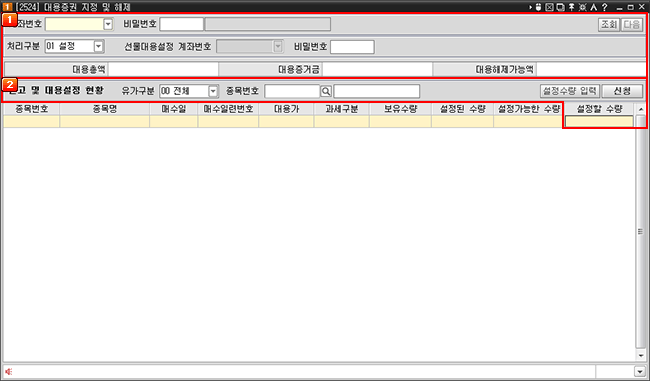The image size is (650, 381).
Task: Click the mouse icon in title bar
Action: (x=538, y=7)
